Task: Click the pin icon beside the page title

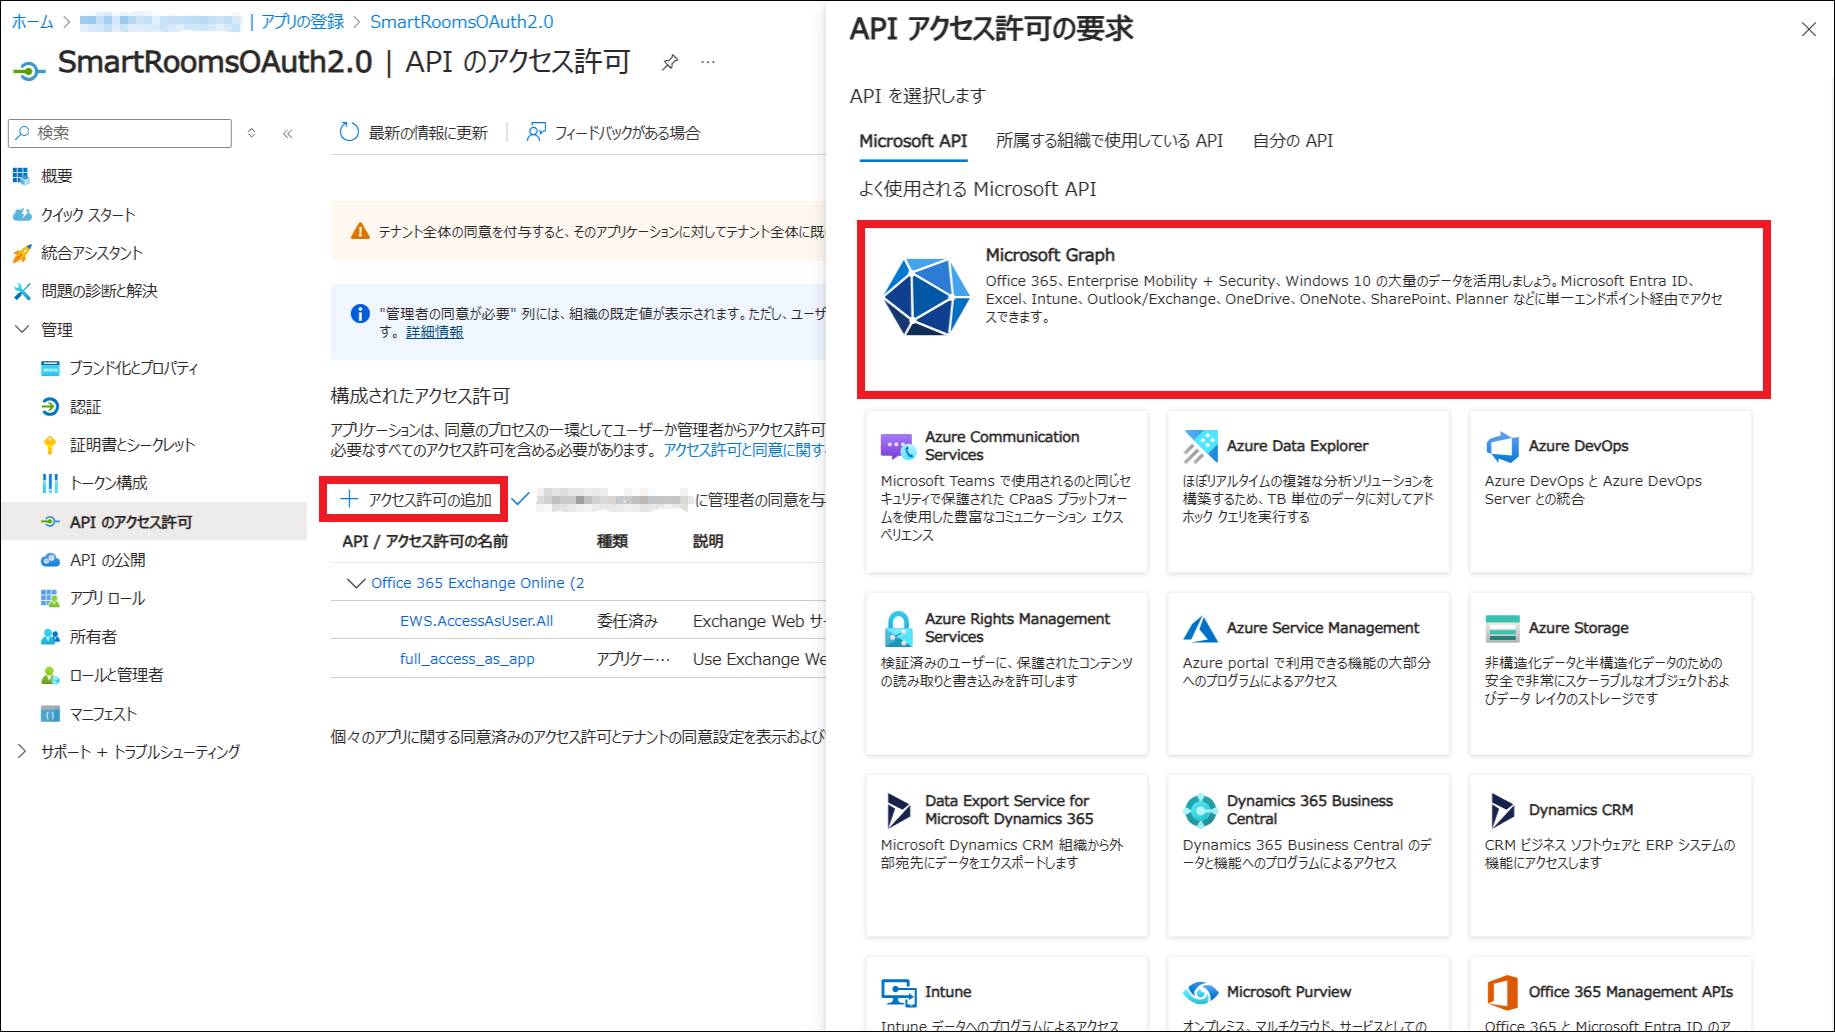Action: click(670, 63)
